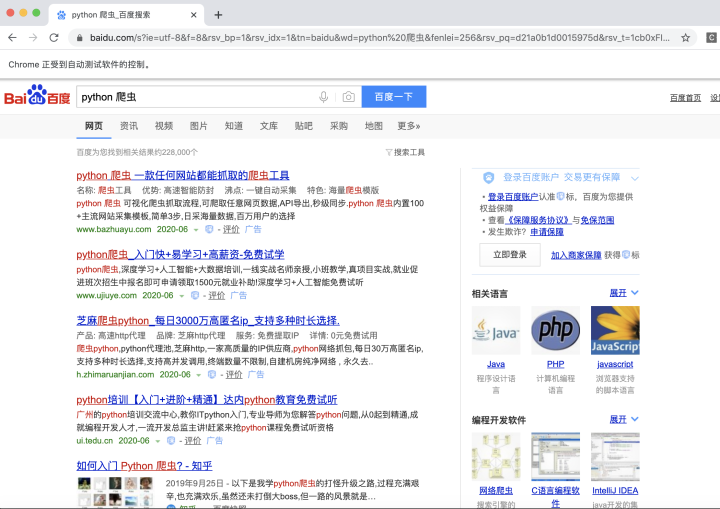720x509 pixels.
Task: Open result 如何入门 Python 爬虫? - 知乎
Action: (144, 466)
